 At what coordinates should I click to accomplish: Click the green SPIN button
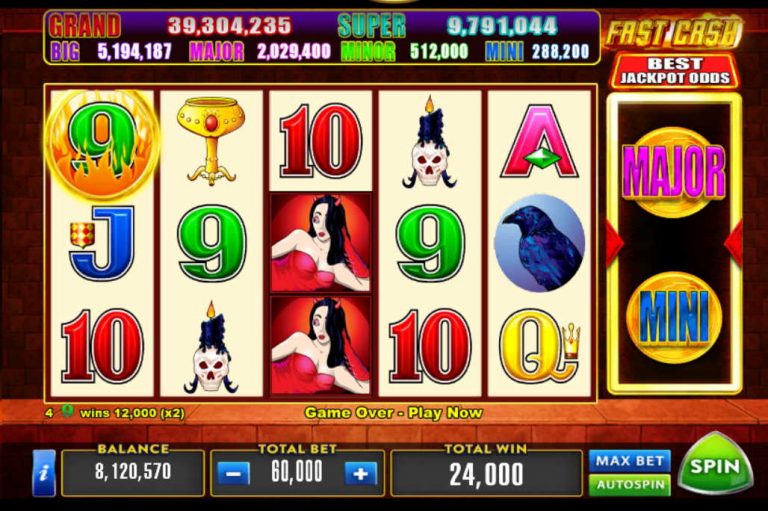[715, 464]
